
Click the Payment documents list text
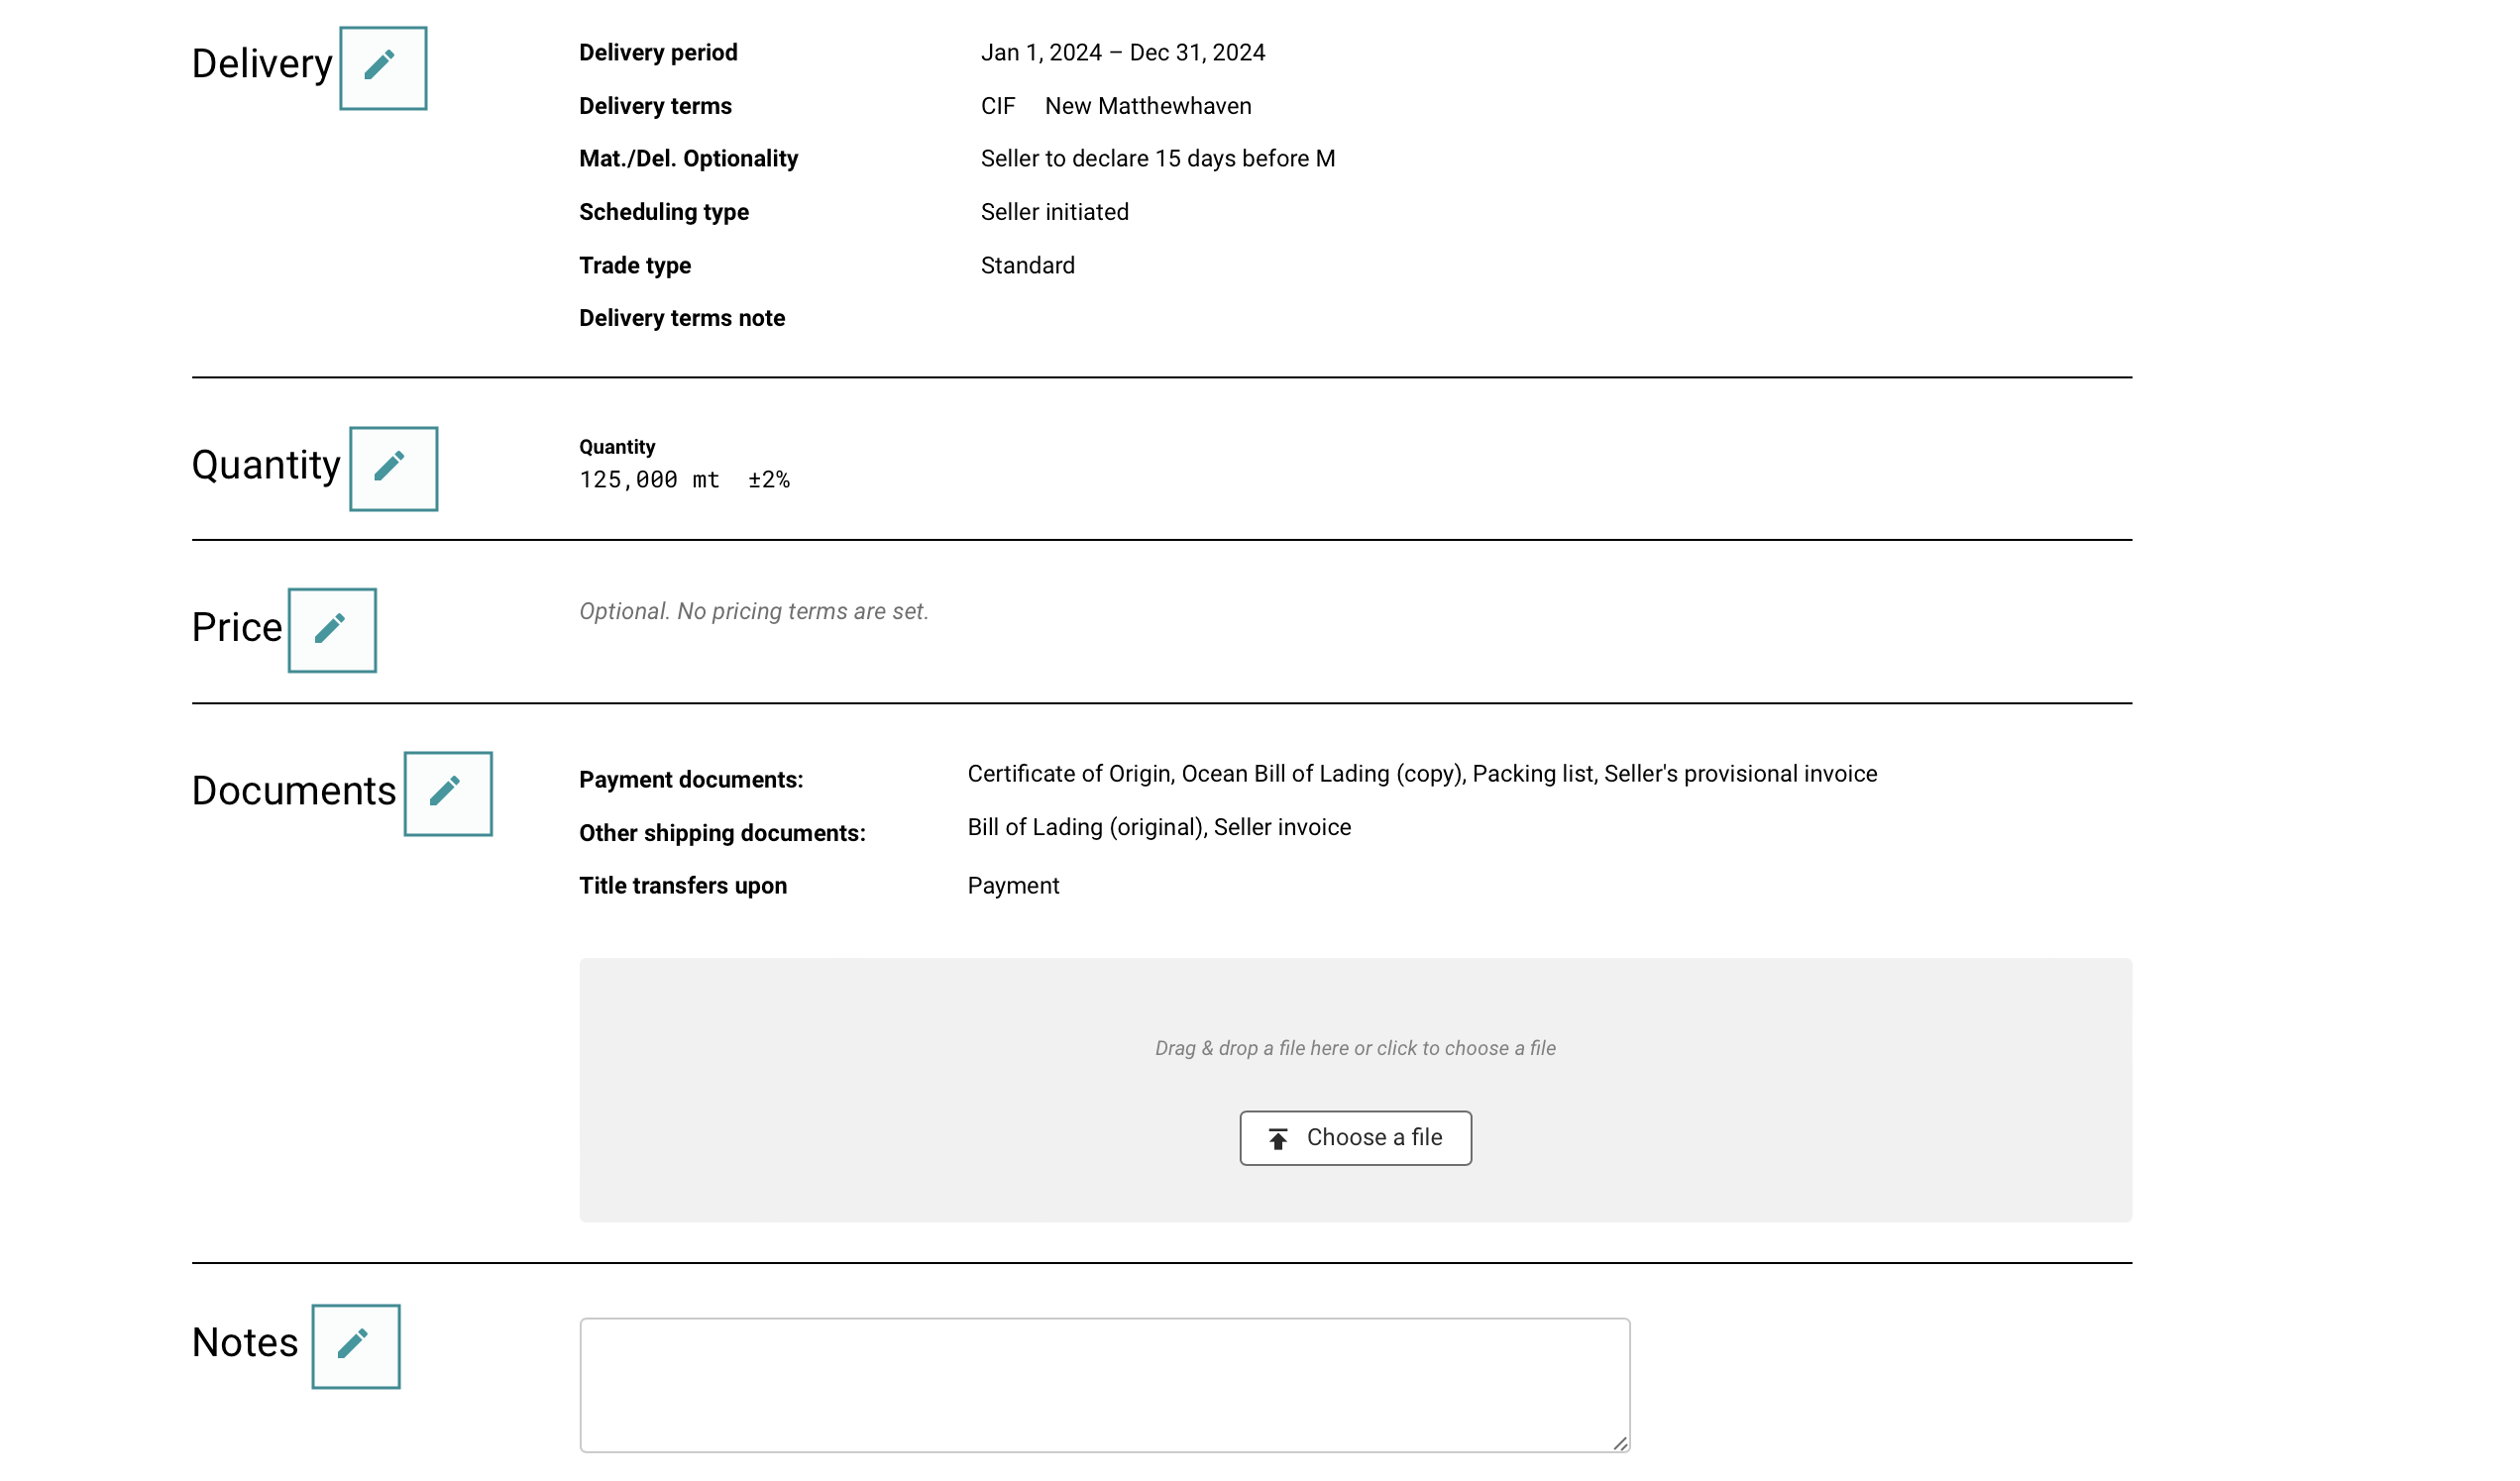(x=1421, y=774)
